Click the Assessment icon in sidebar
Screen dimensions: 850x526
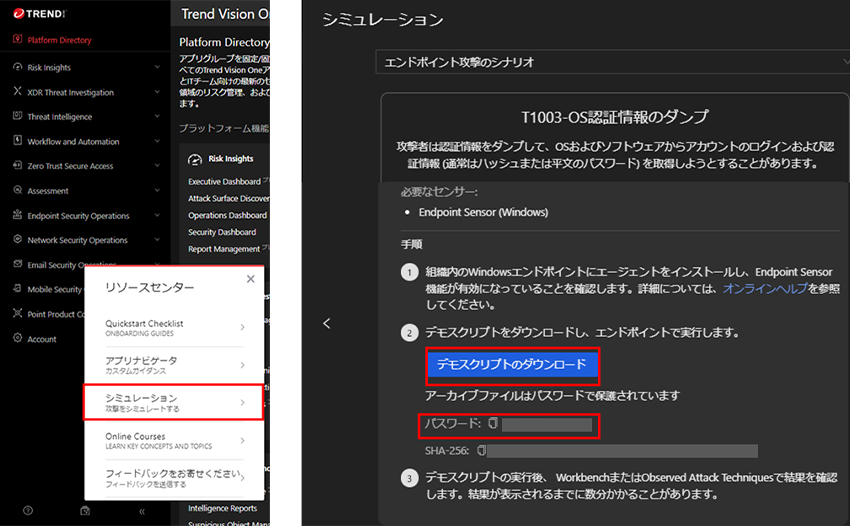(x=17, y=190)
